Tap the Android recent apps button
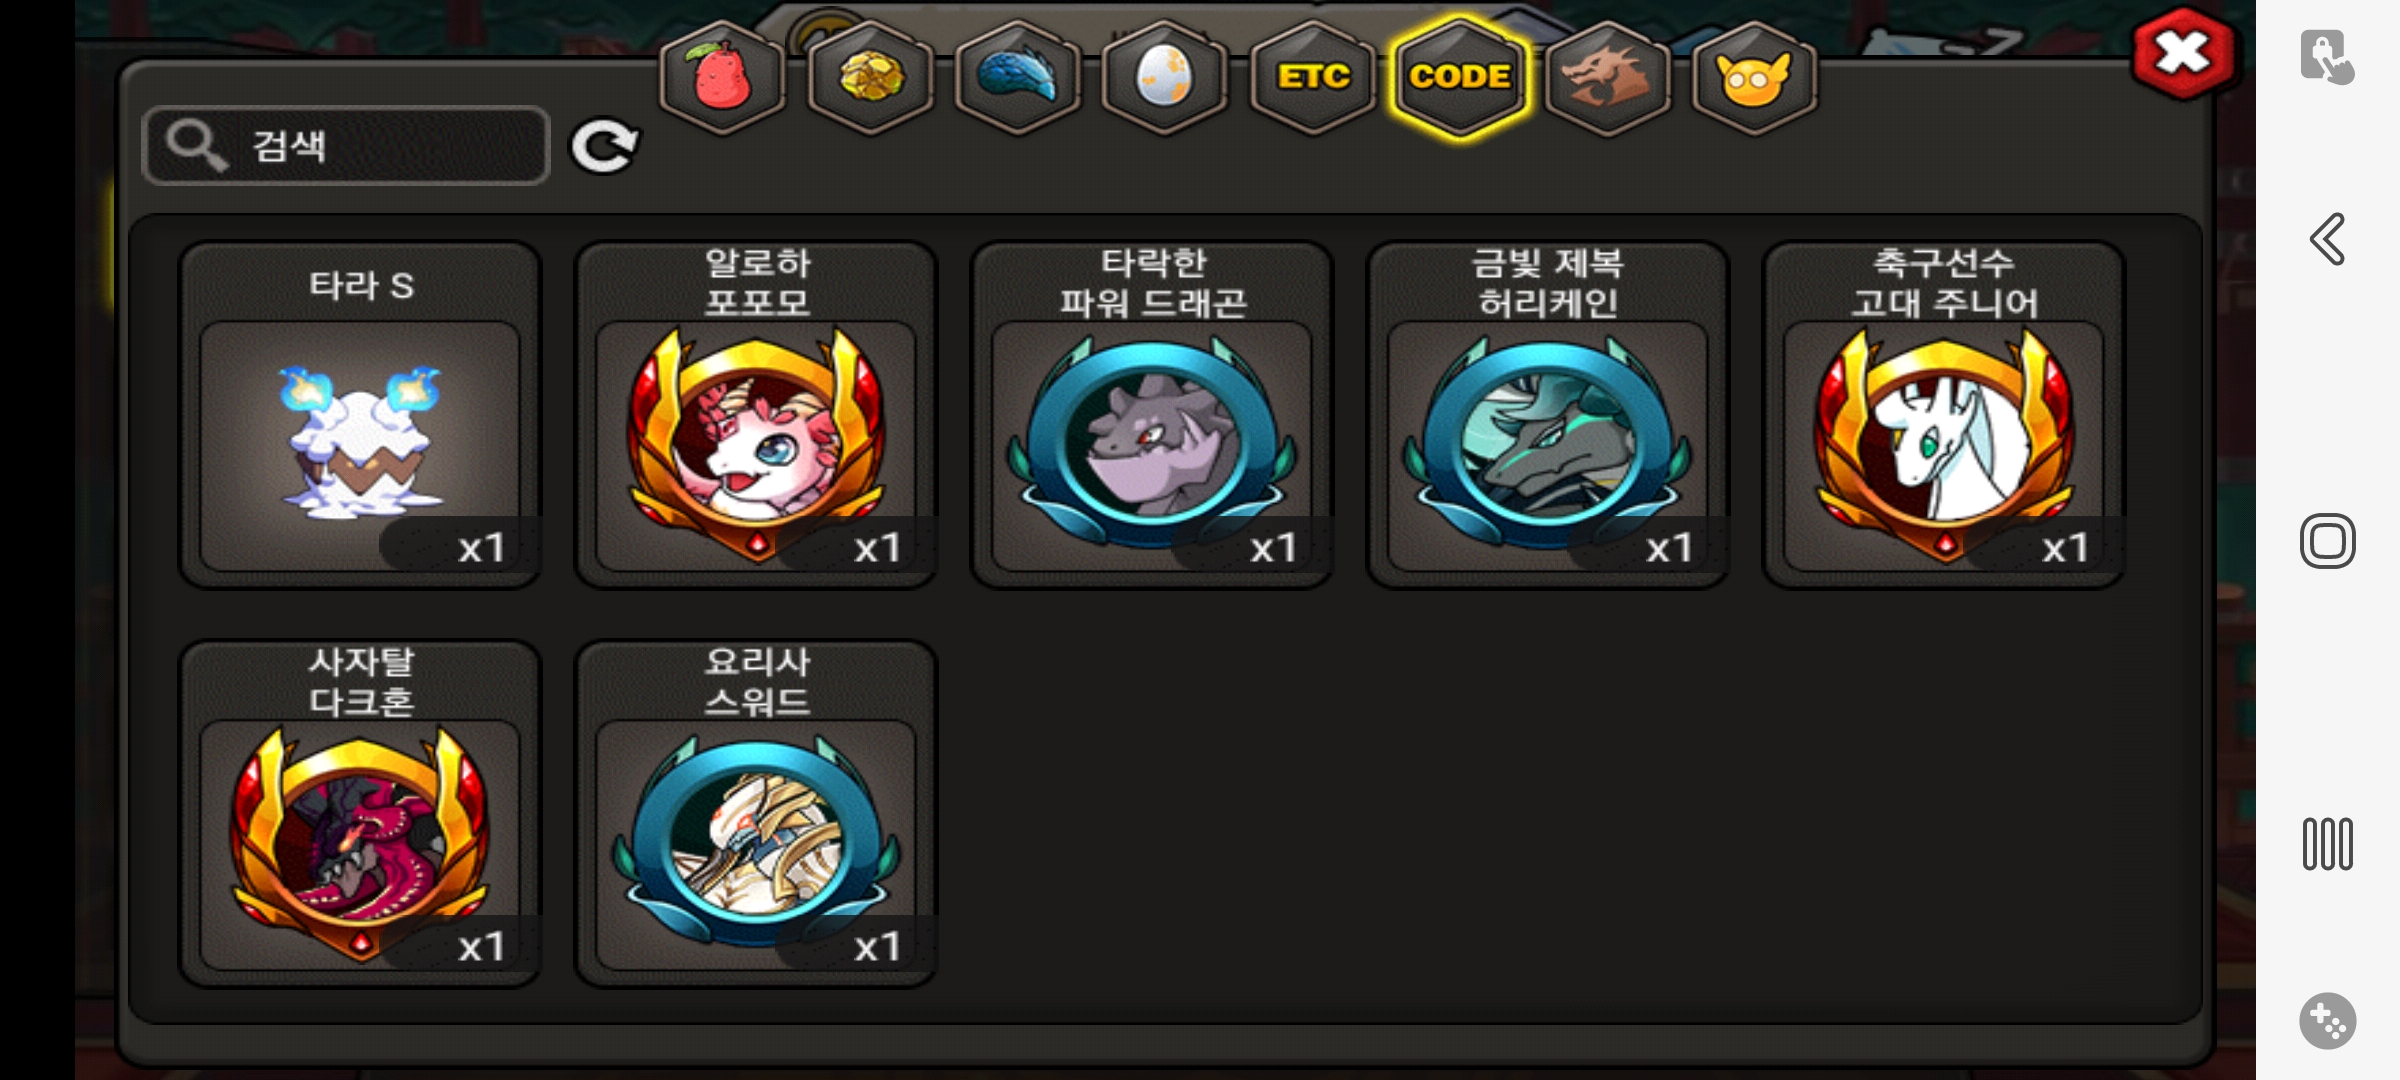Viewport: 2400px width, 1080px height. (2327, 844)
